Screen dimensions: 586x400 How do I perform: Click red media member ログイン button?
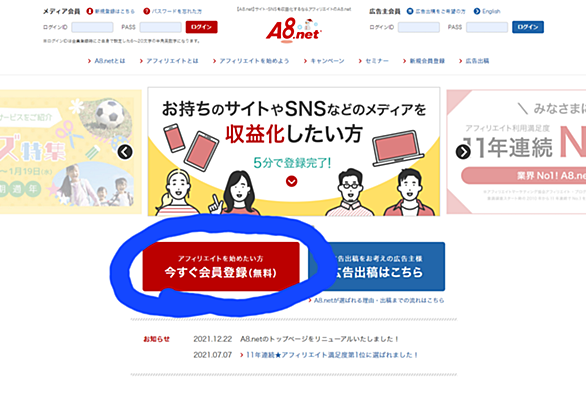(201, 27)
